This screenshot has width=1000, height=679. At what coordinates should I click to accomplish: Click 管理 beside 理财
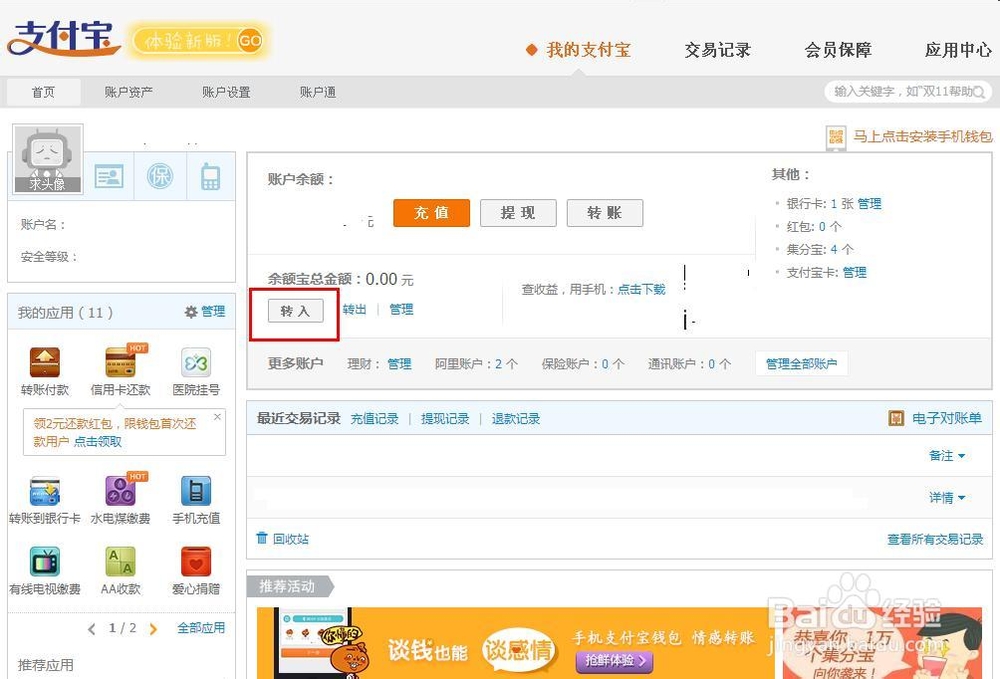[x=399, y=364]
